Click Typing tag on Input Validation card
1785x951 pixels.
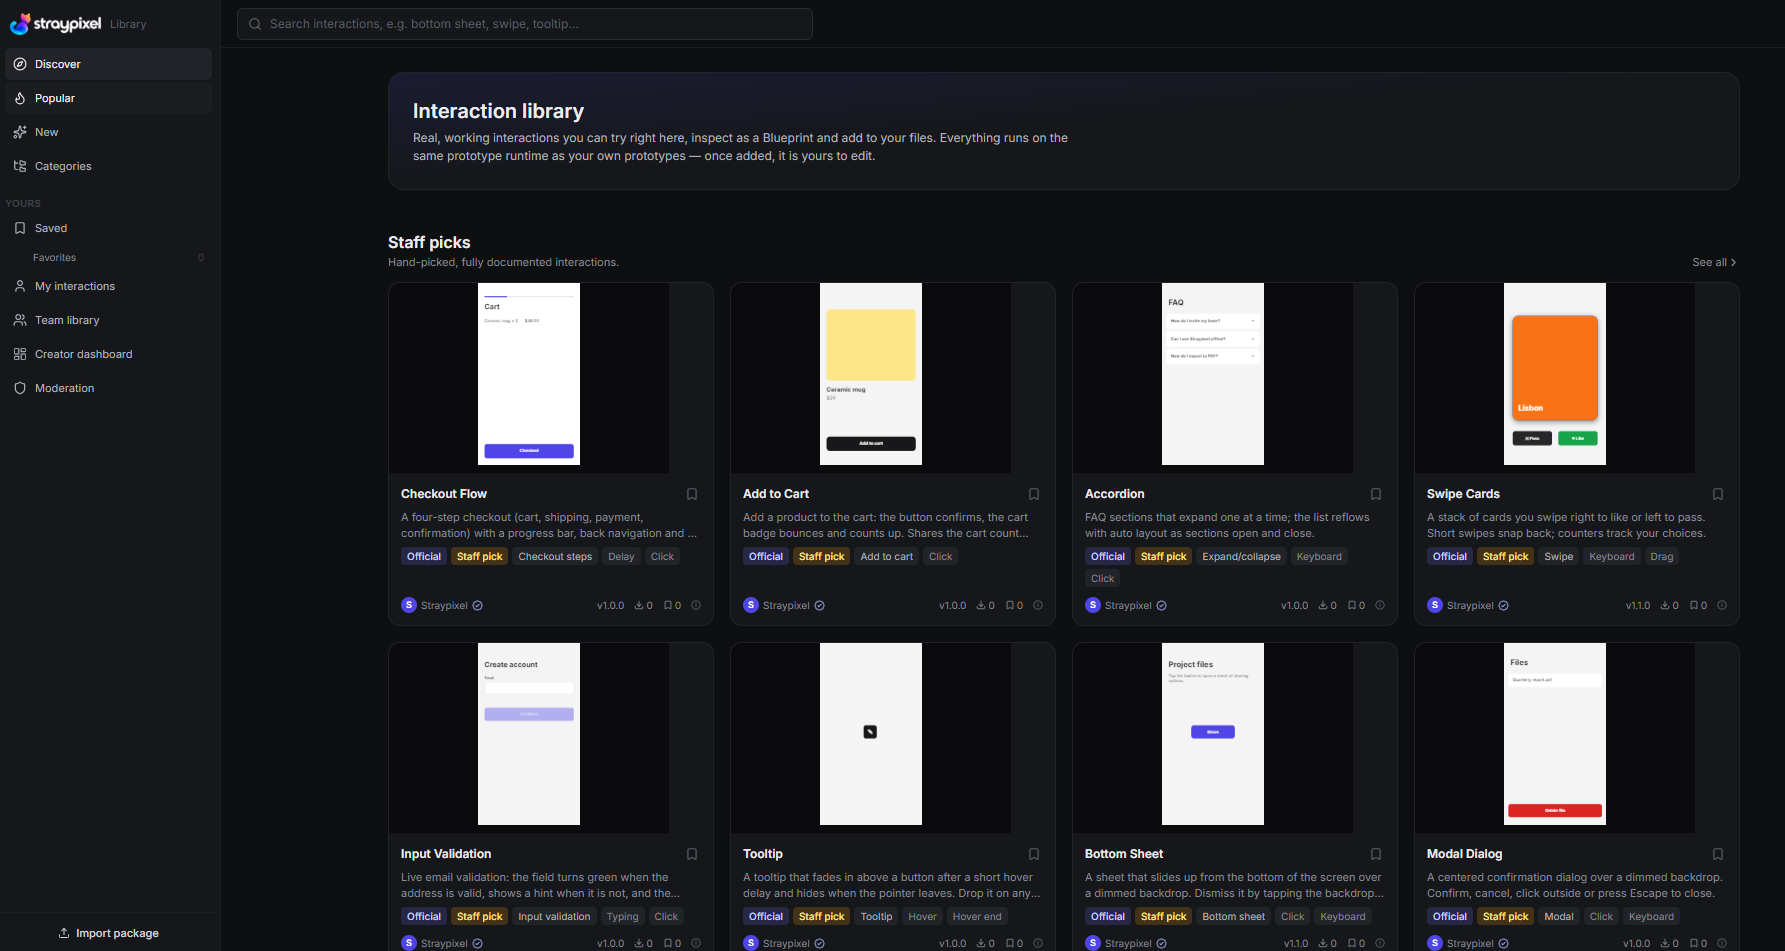[622, 917]
